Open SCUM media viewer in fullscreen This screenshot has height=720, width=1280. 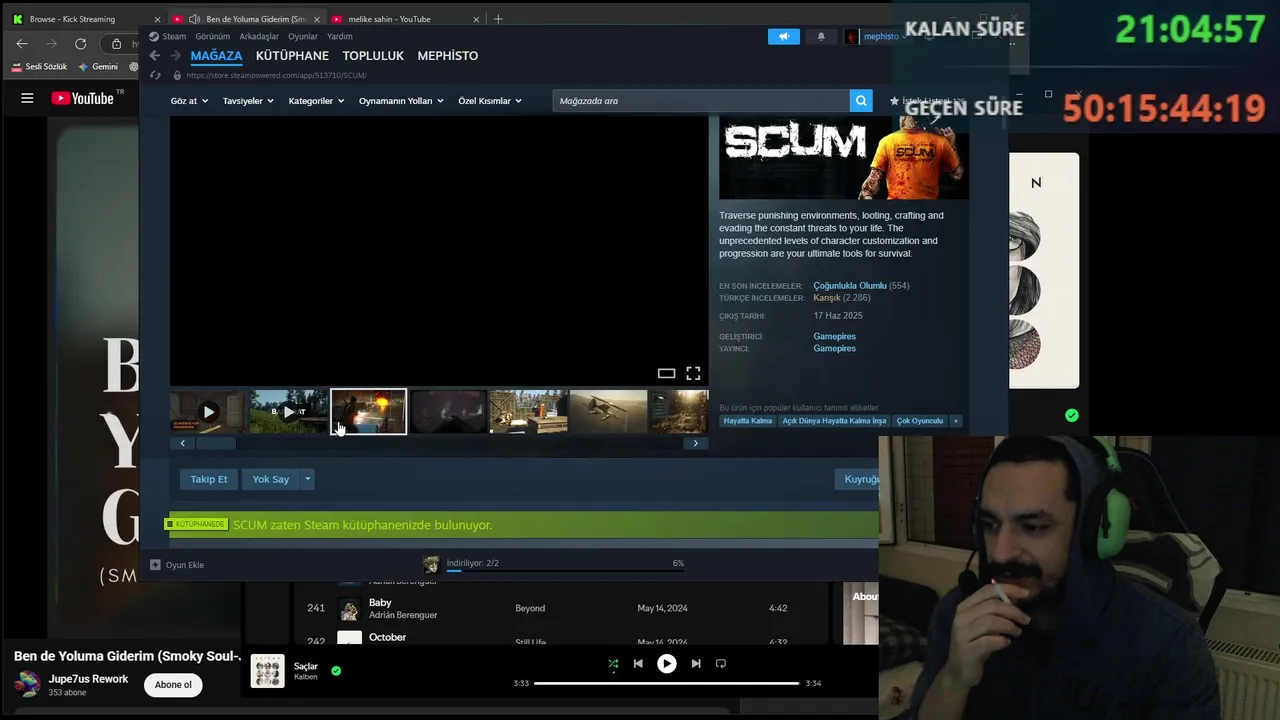(x=693, y=373)
